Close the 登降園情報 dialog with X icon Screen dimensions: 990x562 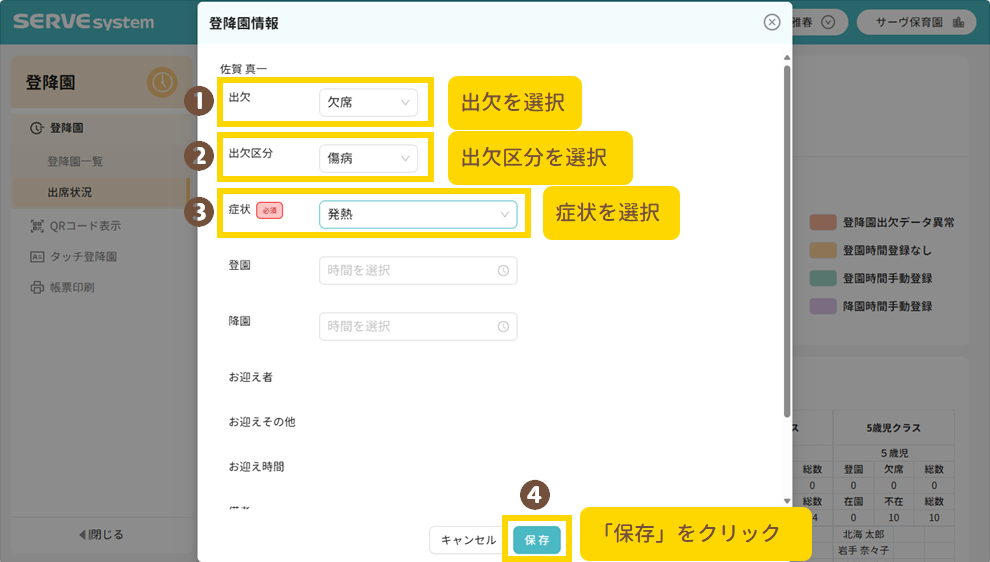pos(771,23)
